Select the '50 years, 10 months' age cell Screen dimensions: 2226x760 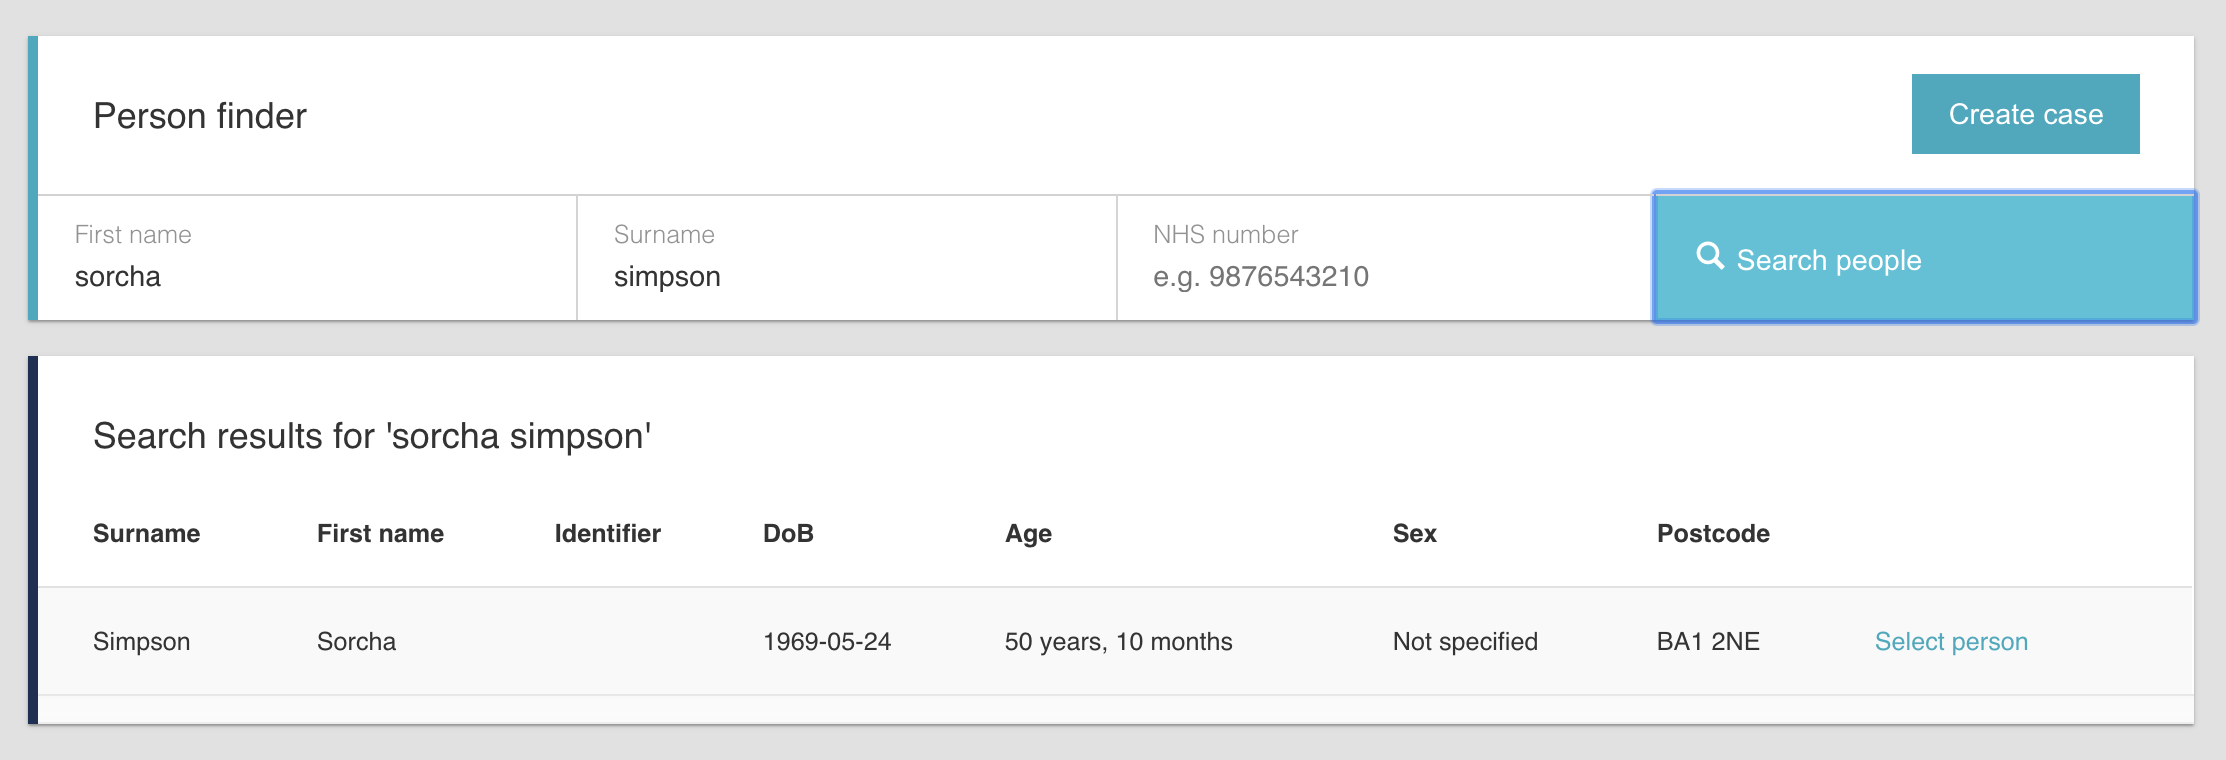[x=1118, y=642]
